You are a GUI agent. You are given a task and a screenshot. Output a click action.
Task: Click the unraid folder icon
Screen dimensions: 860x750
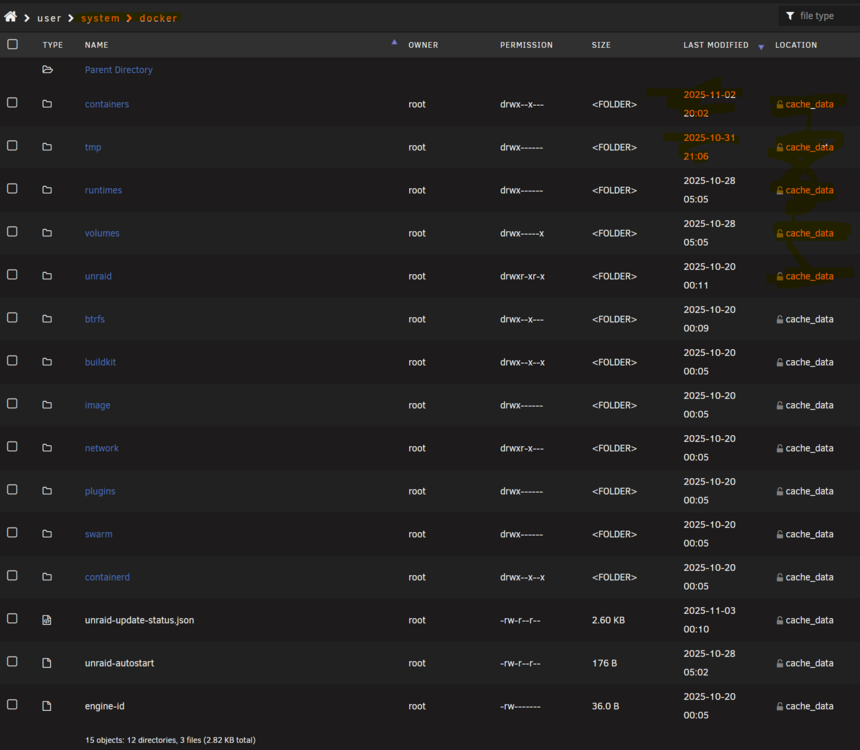(x=47, y=276)
